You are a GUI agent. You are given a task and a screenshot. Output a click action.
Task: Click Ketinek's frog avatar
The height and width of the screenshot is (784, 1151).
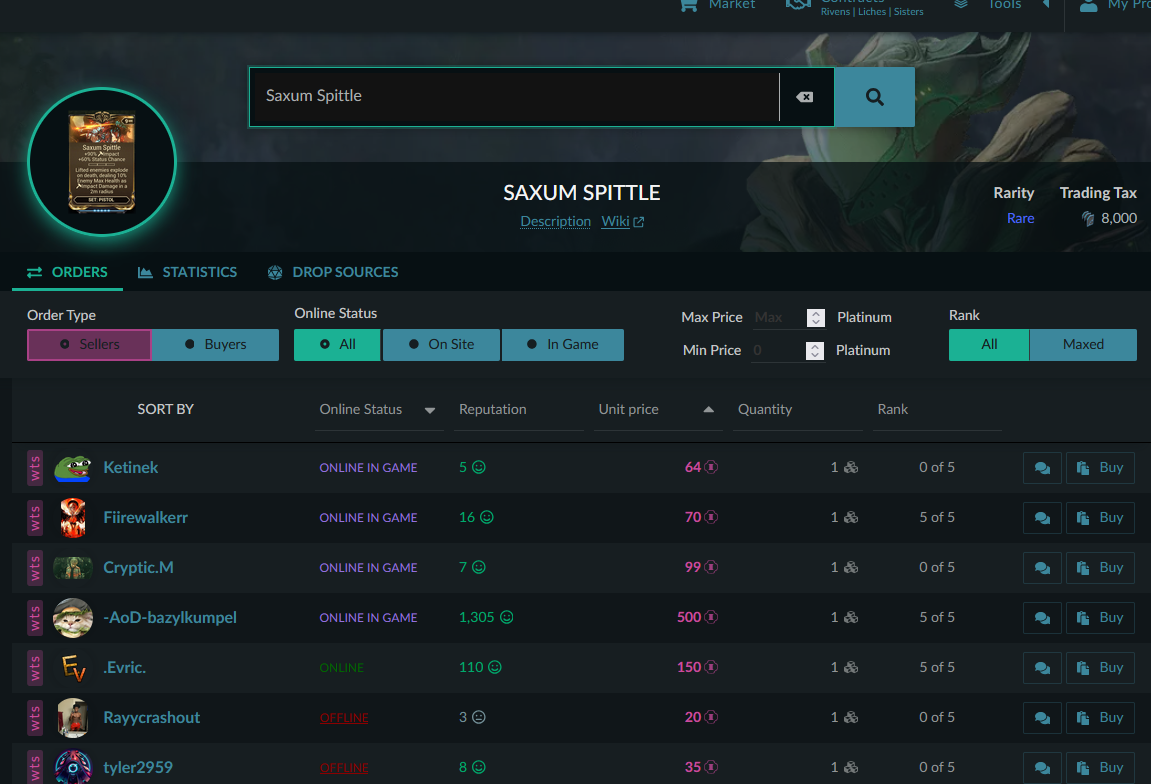tap(73, 468)
